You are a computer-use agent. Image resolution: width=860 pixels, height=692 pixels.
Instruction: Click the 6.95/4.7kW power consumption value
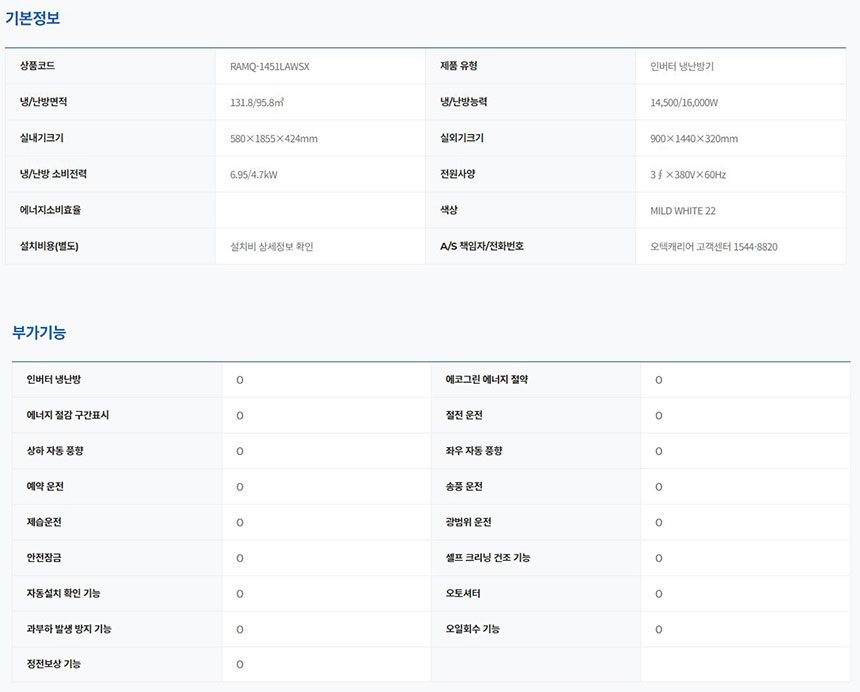(x=253, y=174)
